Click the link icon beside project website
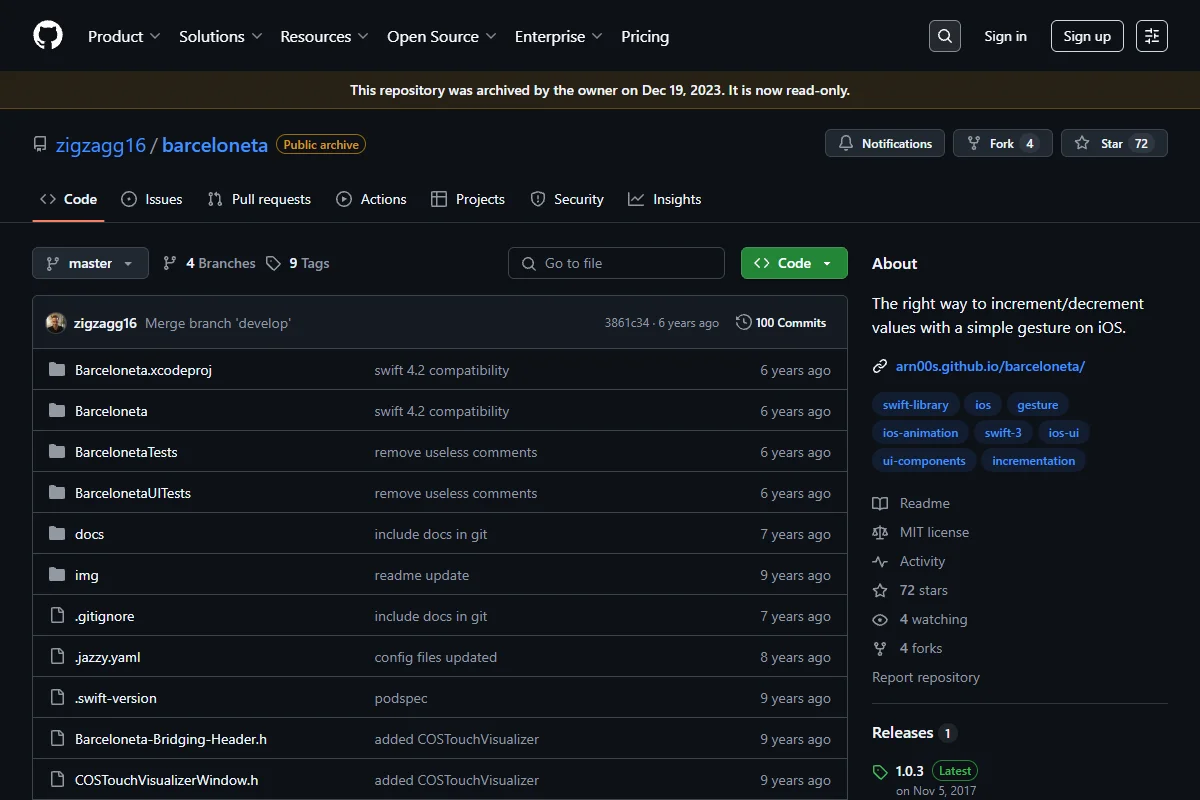 point(880,366)
